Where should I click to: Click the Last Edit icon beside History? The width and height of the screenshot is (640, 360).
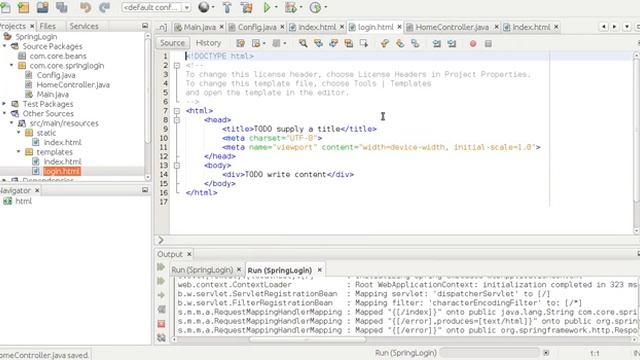(240, 43)
